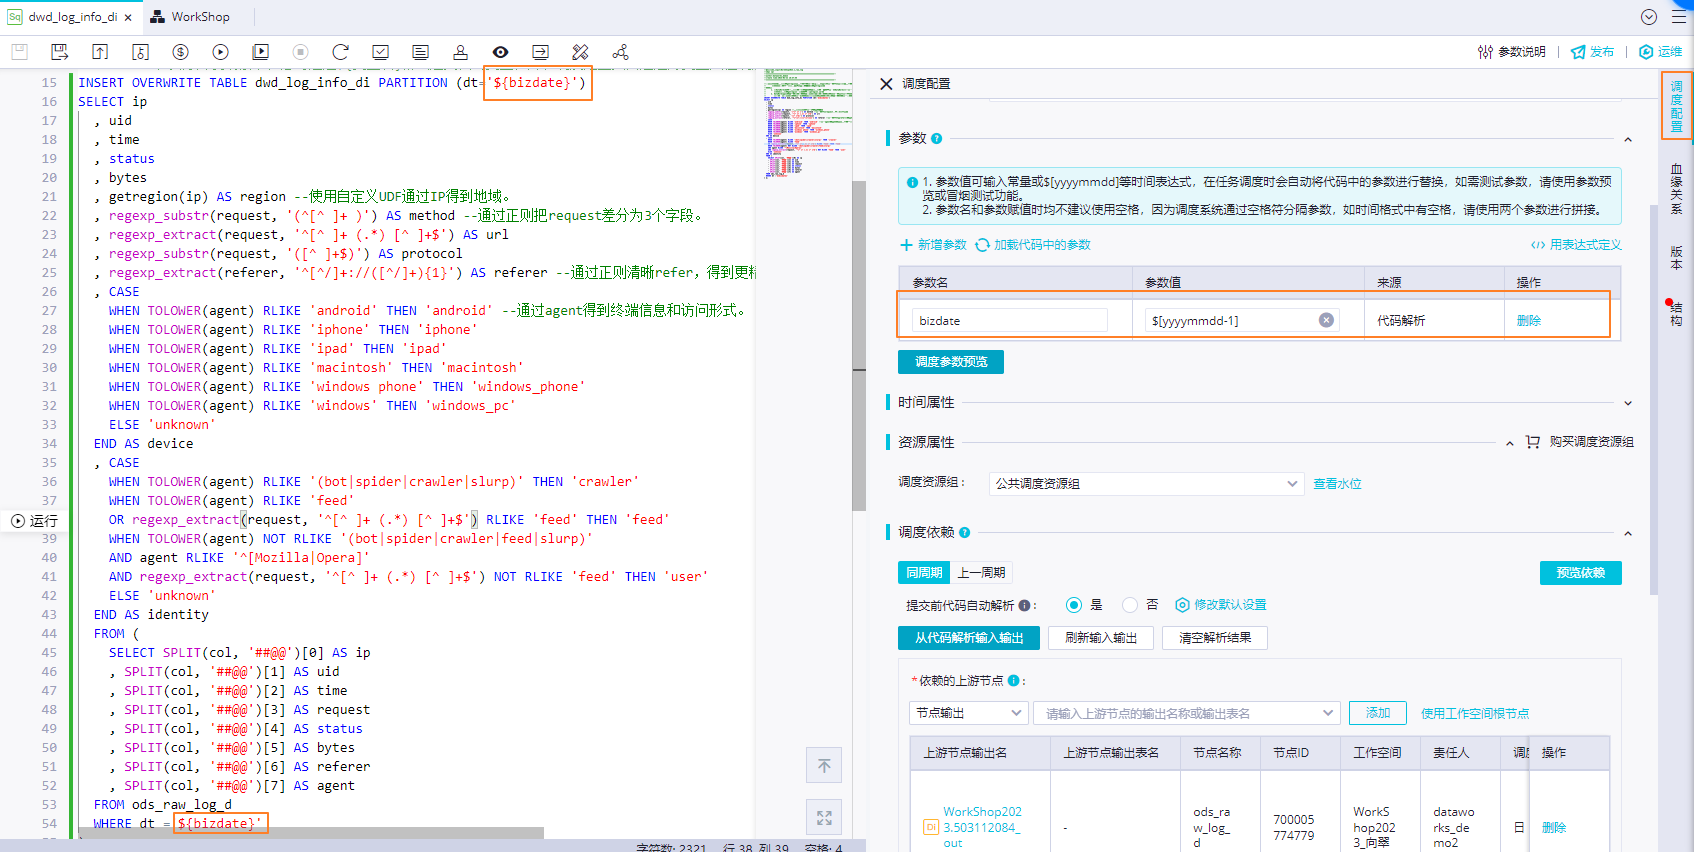
Task: Open the 节点输出 type dropdown
Action: (x=968, y=713)
